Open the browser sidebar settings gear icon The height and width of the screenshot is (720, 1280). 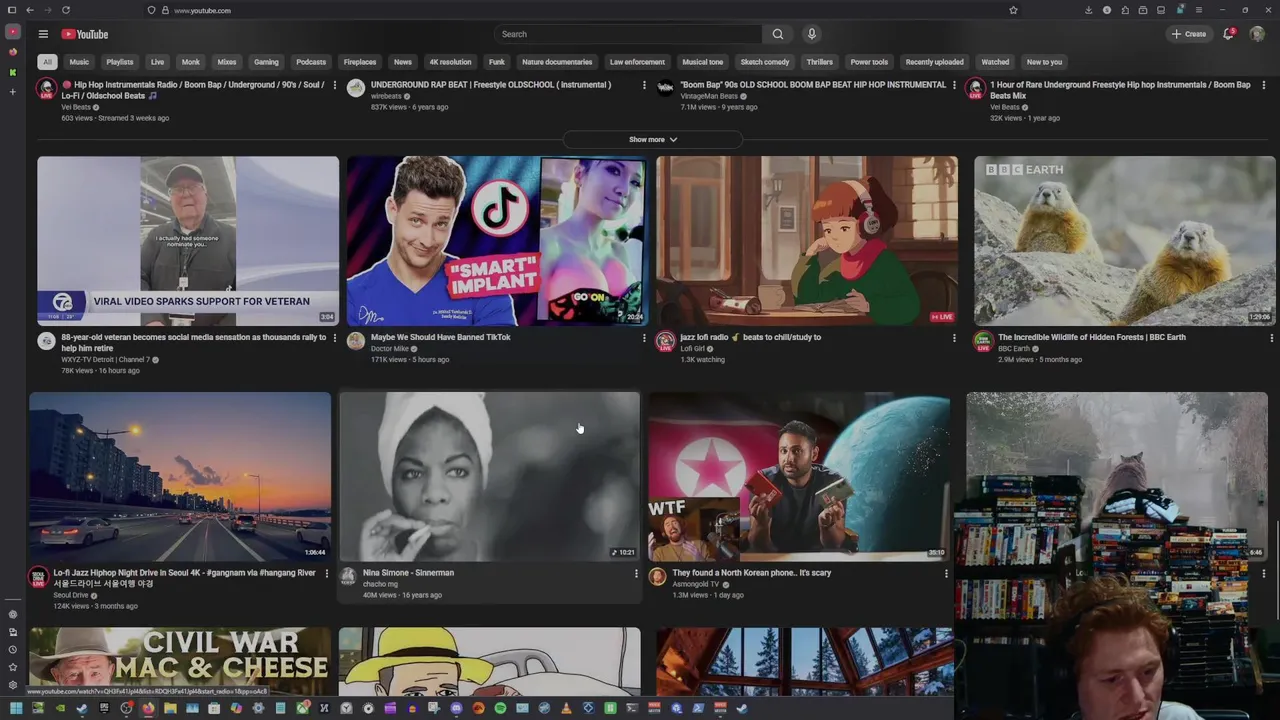(13, 685)
